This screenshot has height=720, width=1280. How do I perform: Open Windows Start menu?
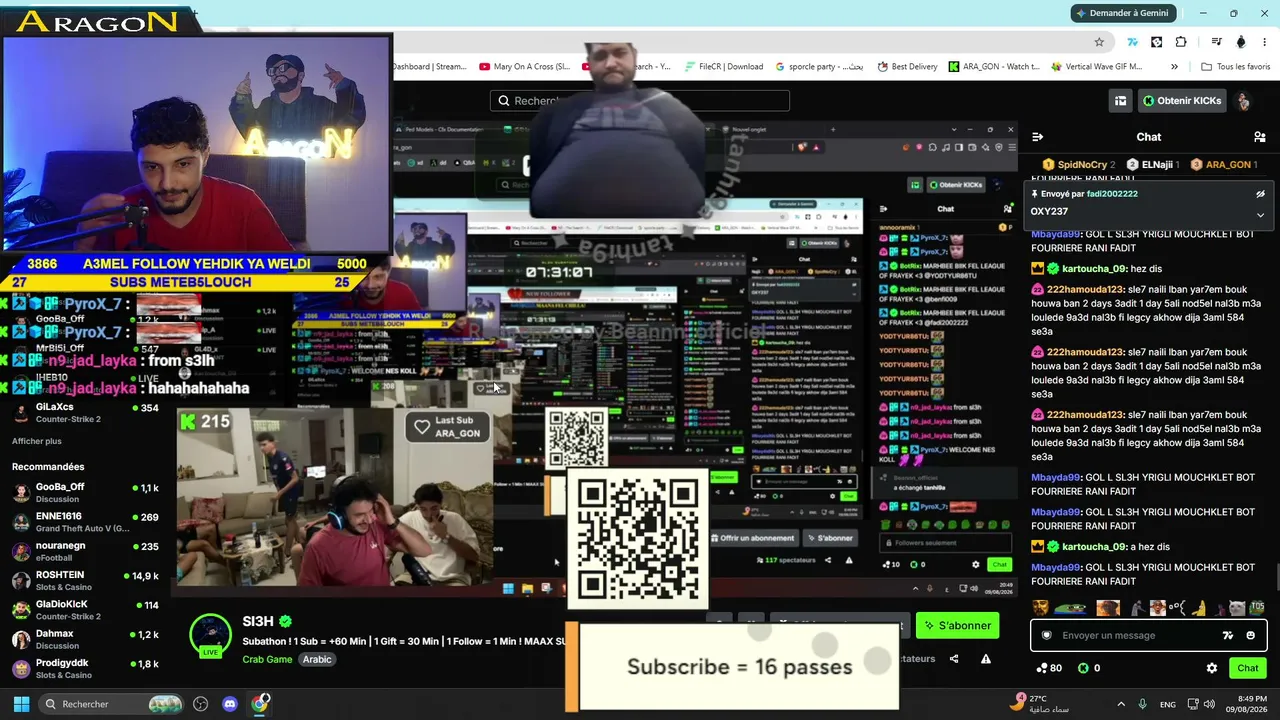click(x=21, y=704)
